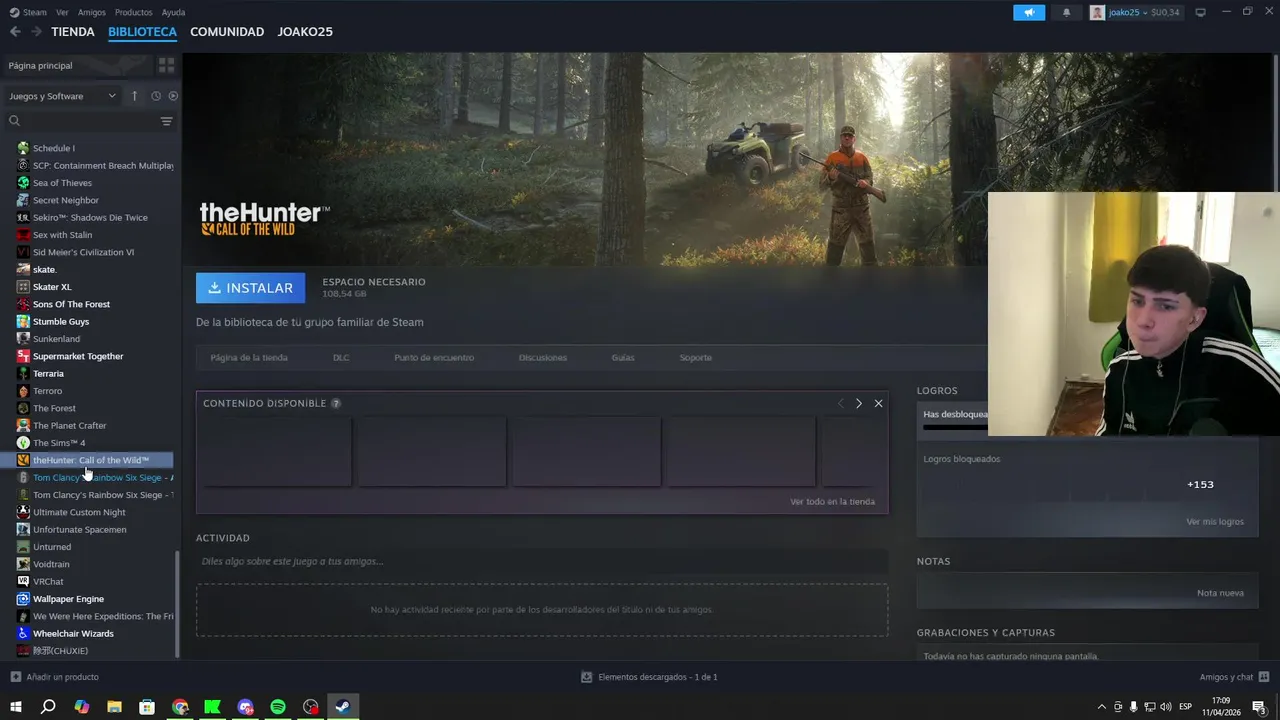This screenshot has height=720, width=1280.
Task: Open Windows taskbar search
Action: pos(48,707)
